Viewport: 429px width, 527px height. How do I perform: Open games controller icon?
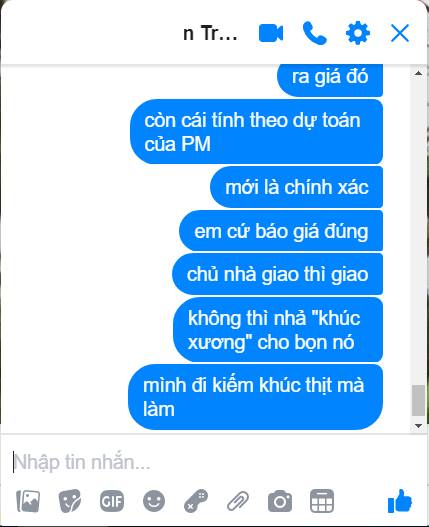tap(196, 501)
